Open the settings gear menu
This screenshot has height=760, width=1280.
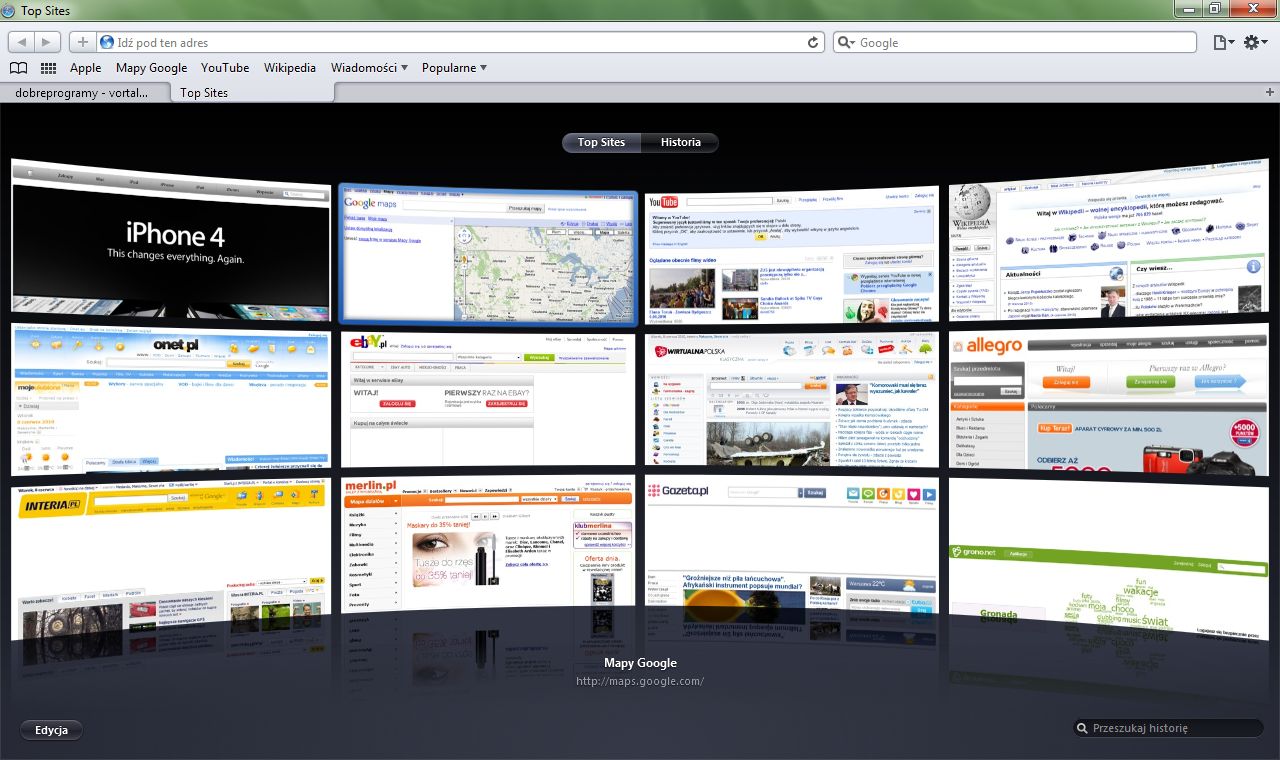click(x=1255, y=42)
